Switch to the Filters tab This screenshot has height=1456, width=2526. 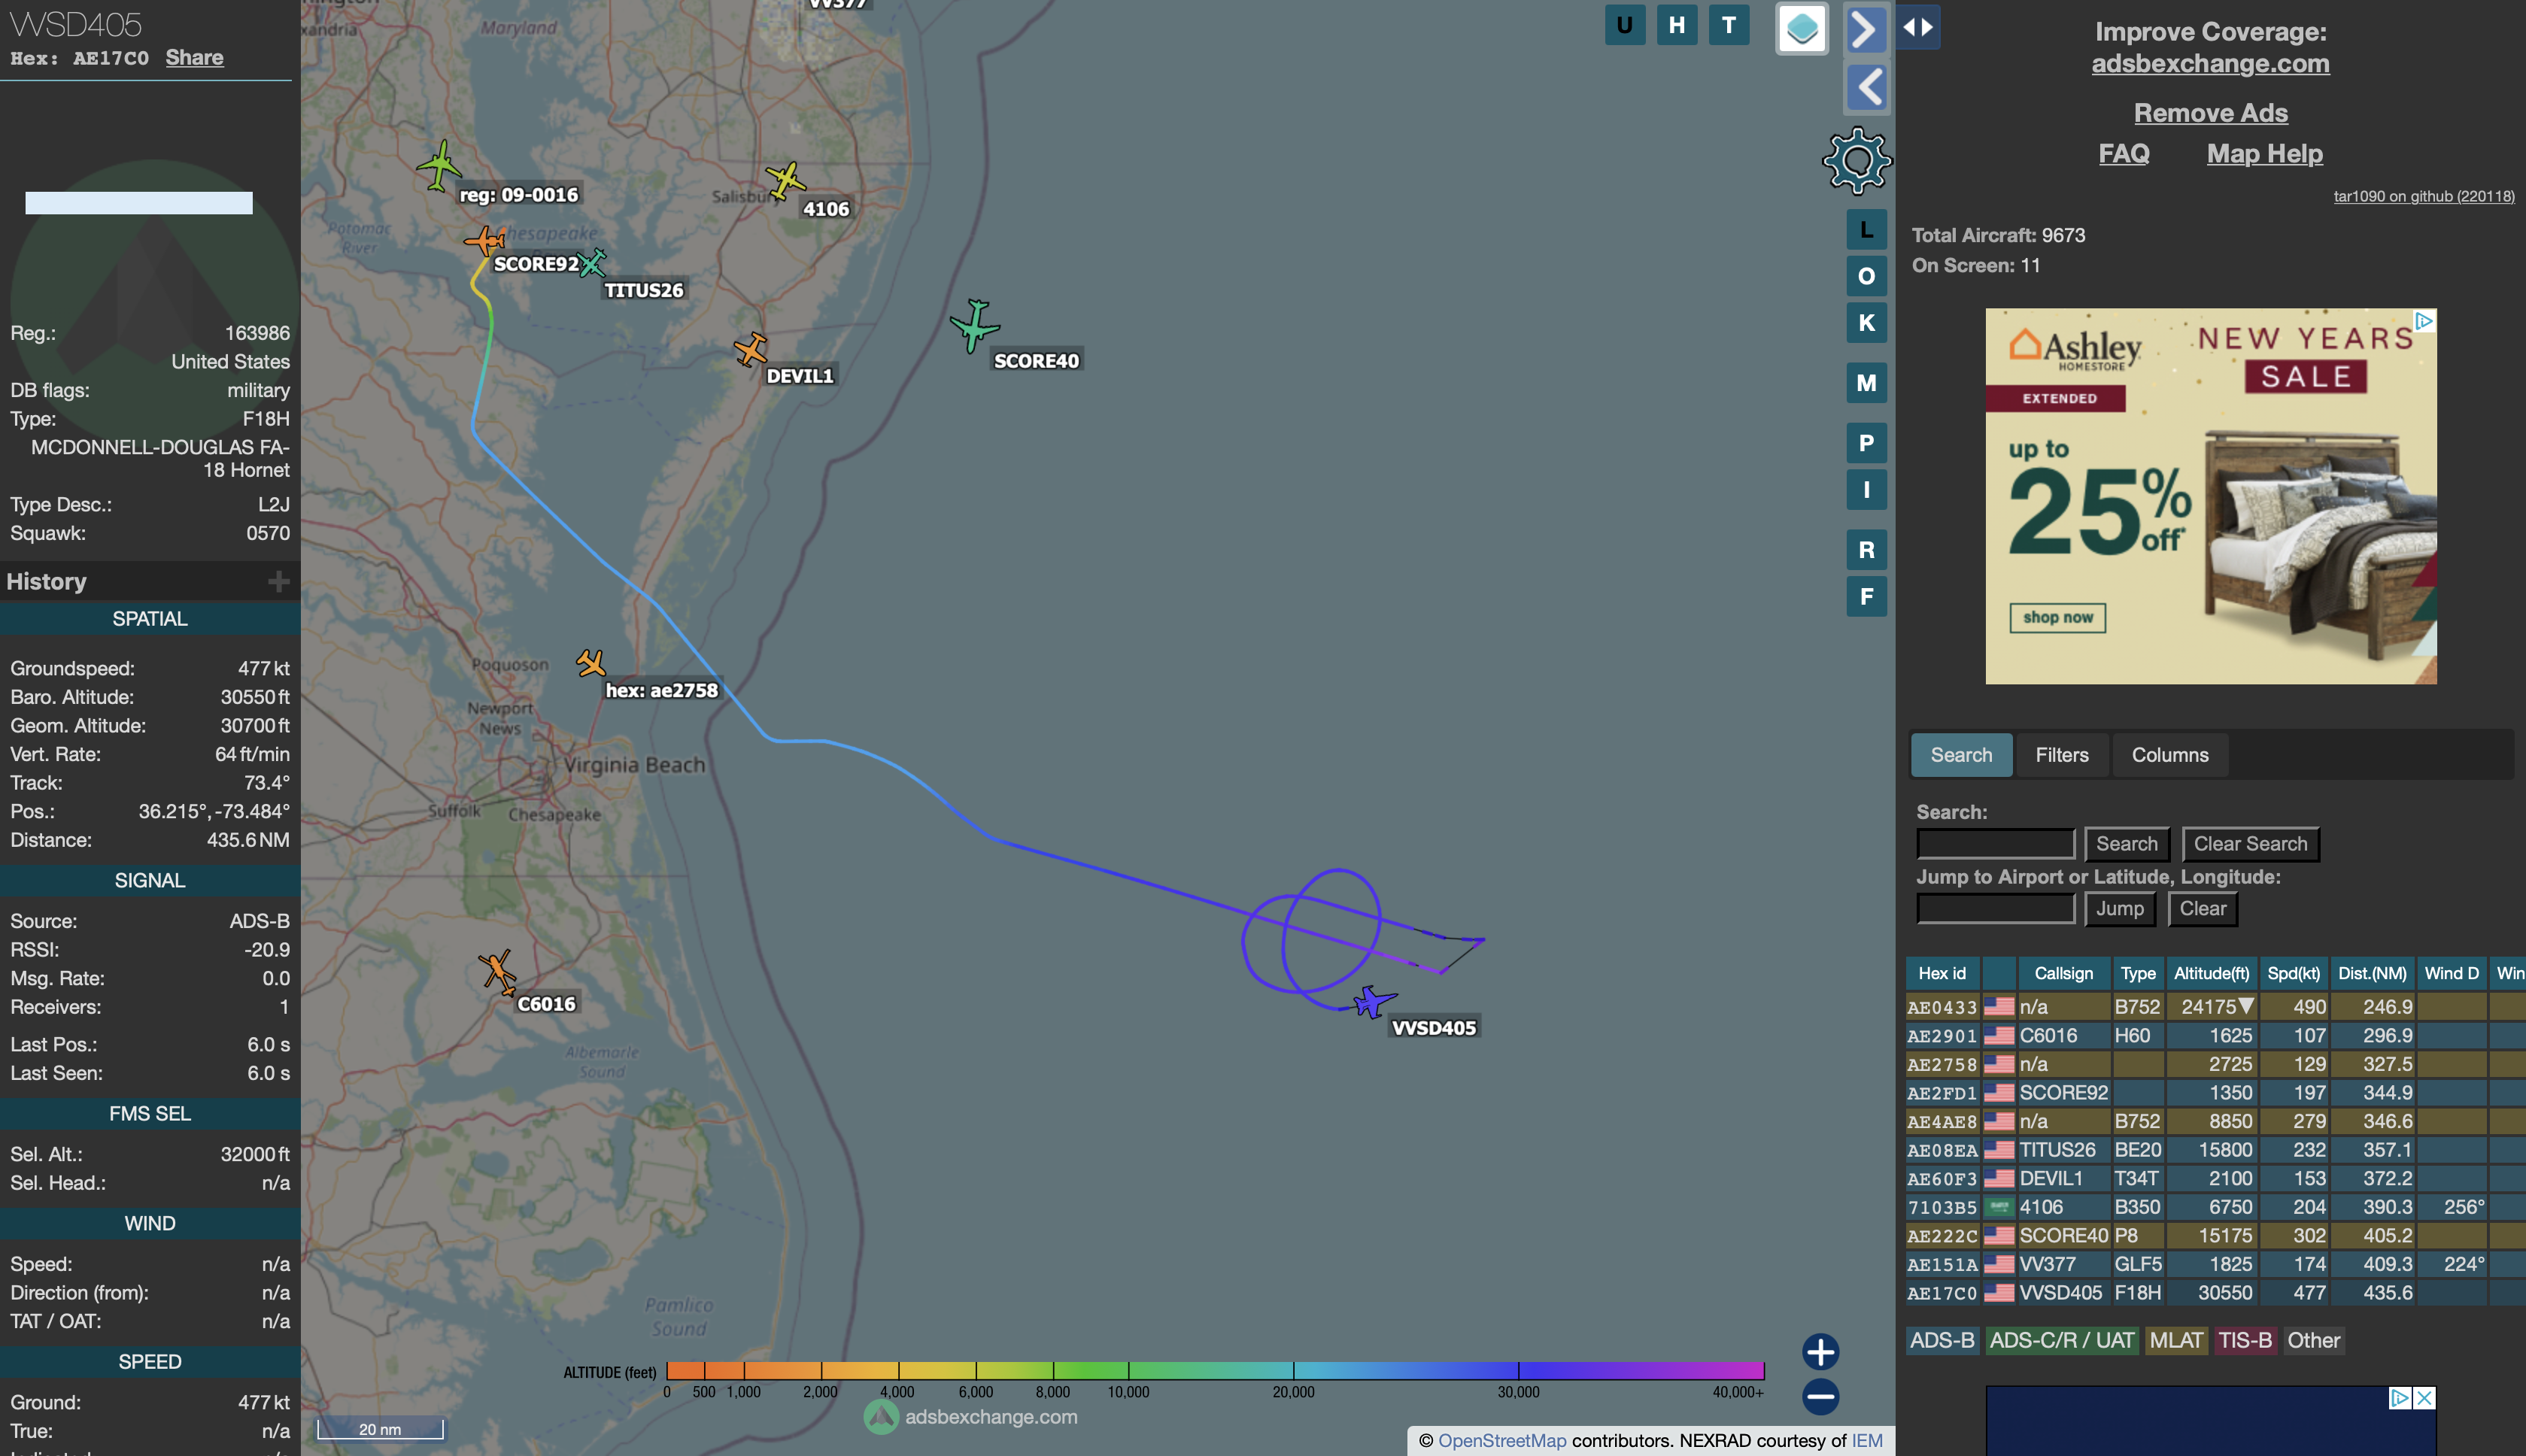2061,755
